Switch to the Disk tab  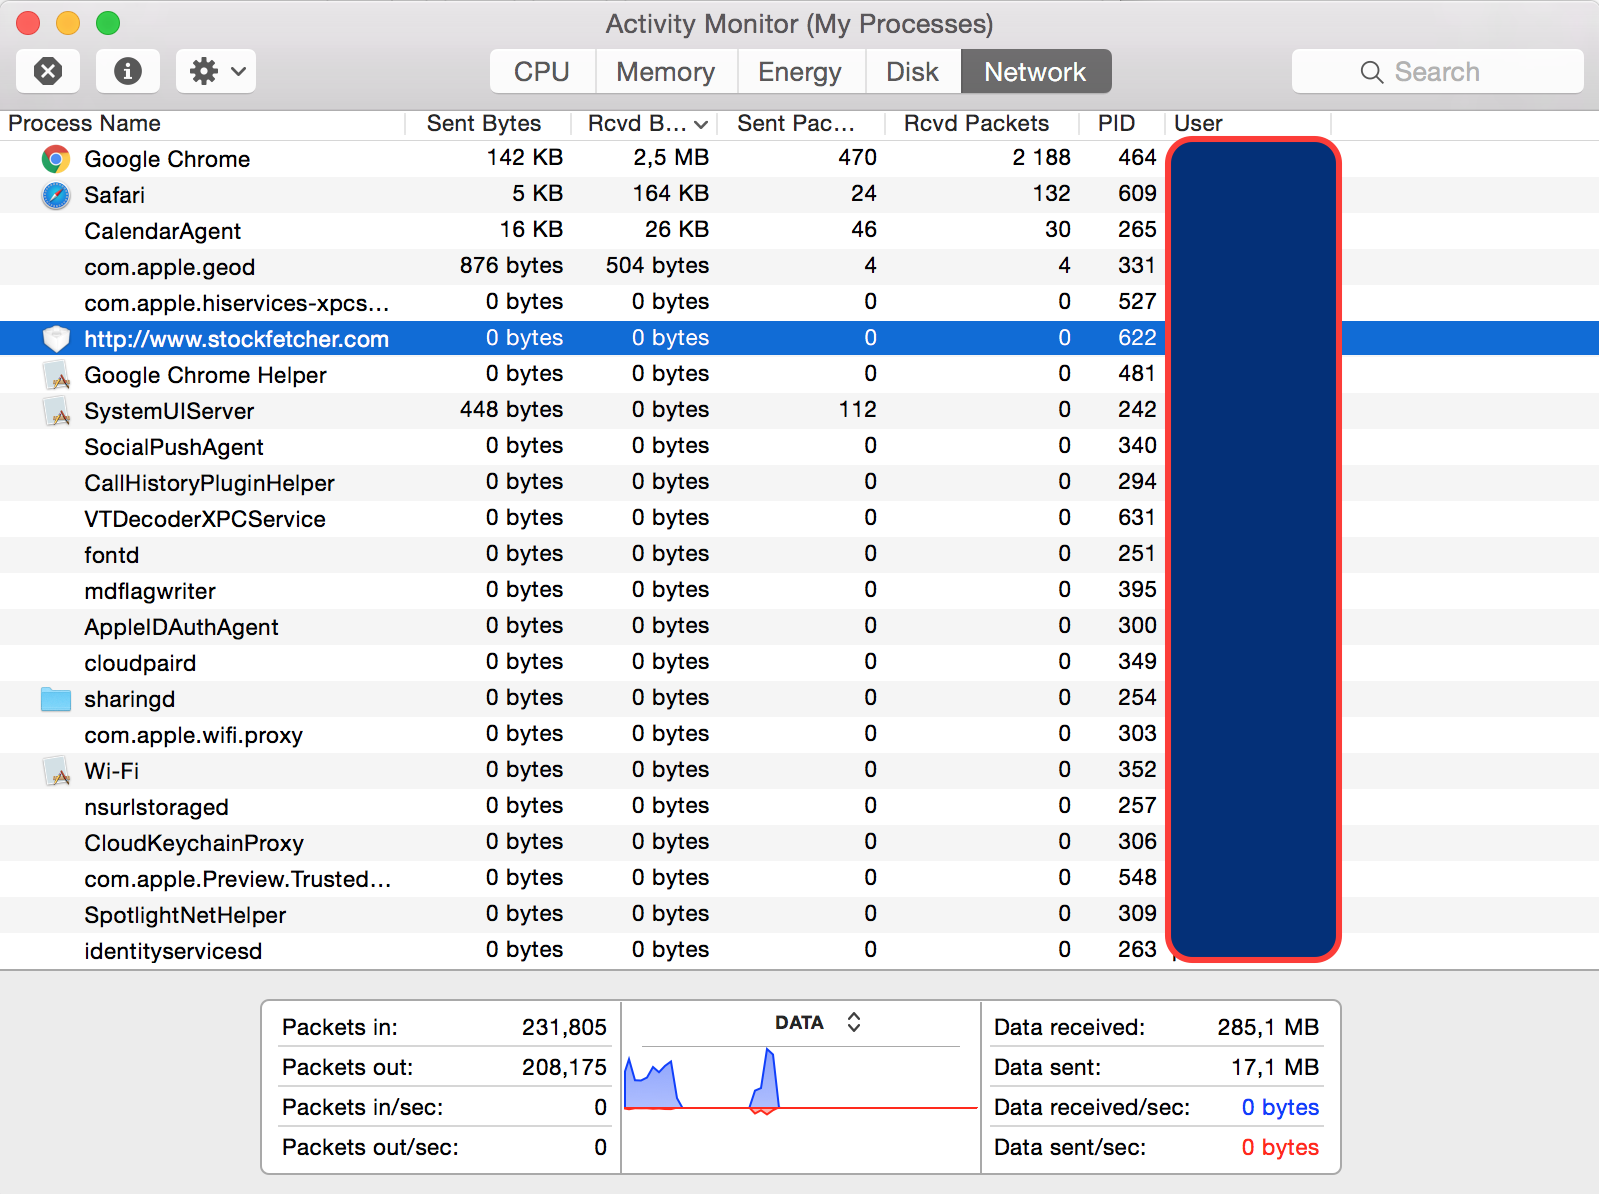click(x=913, y=72)
